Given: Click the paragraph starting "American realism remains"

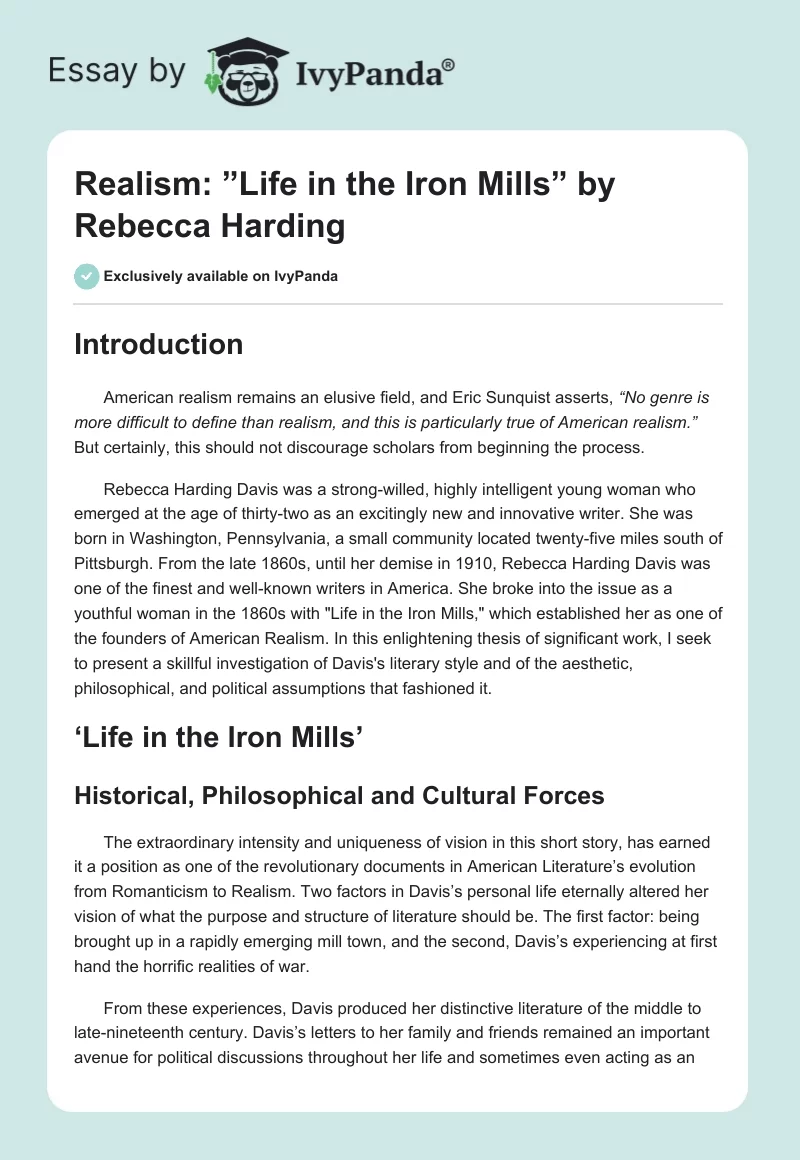Looking at the screenshot, I should 397,422.
